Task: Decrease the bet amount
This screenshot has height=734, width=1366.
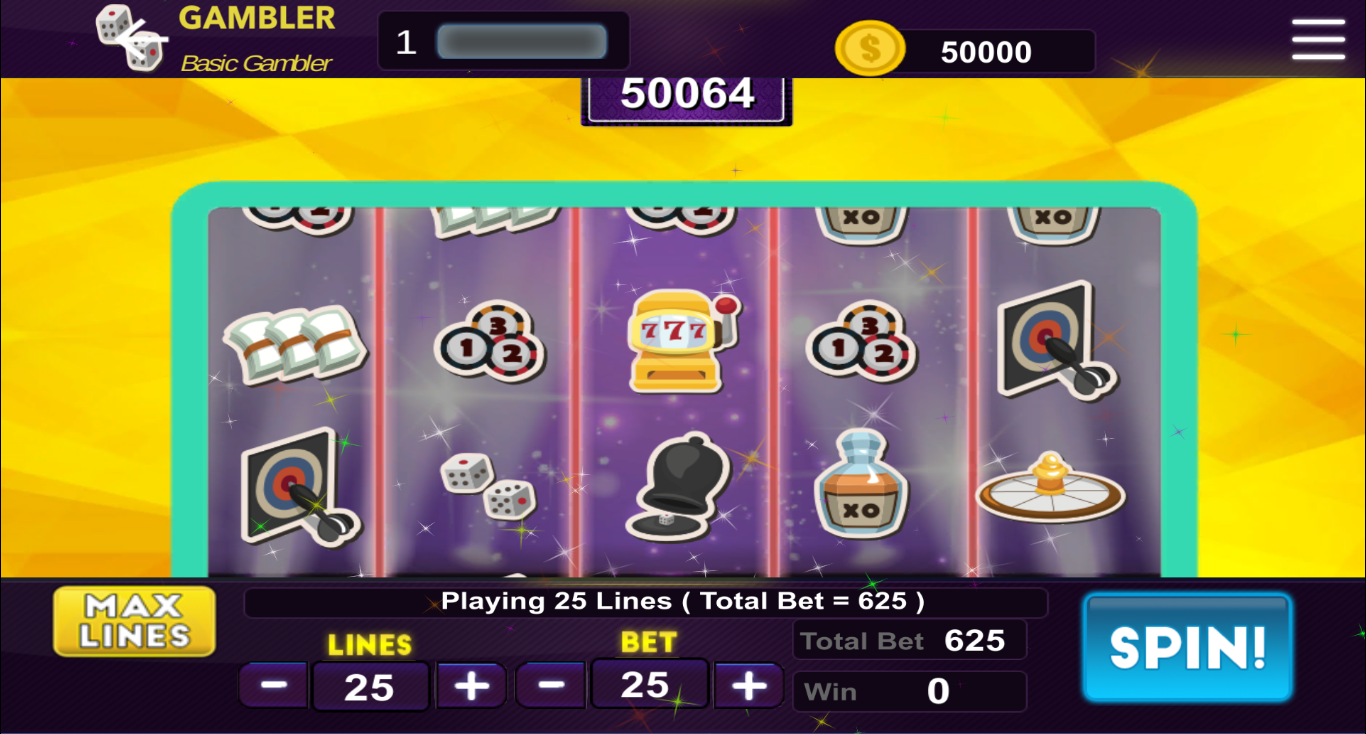Action: click(551, 685)
